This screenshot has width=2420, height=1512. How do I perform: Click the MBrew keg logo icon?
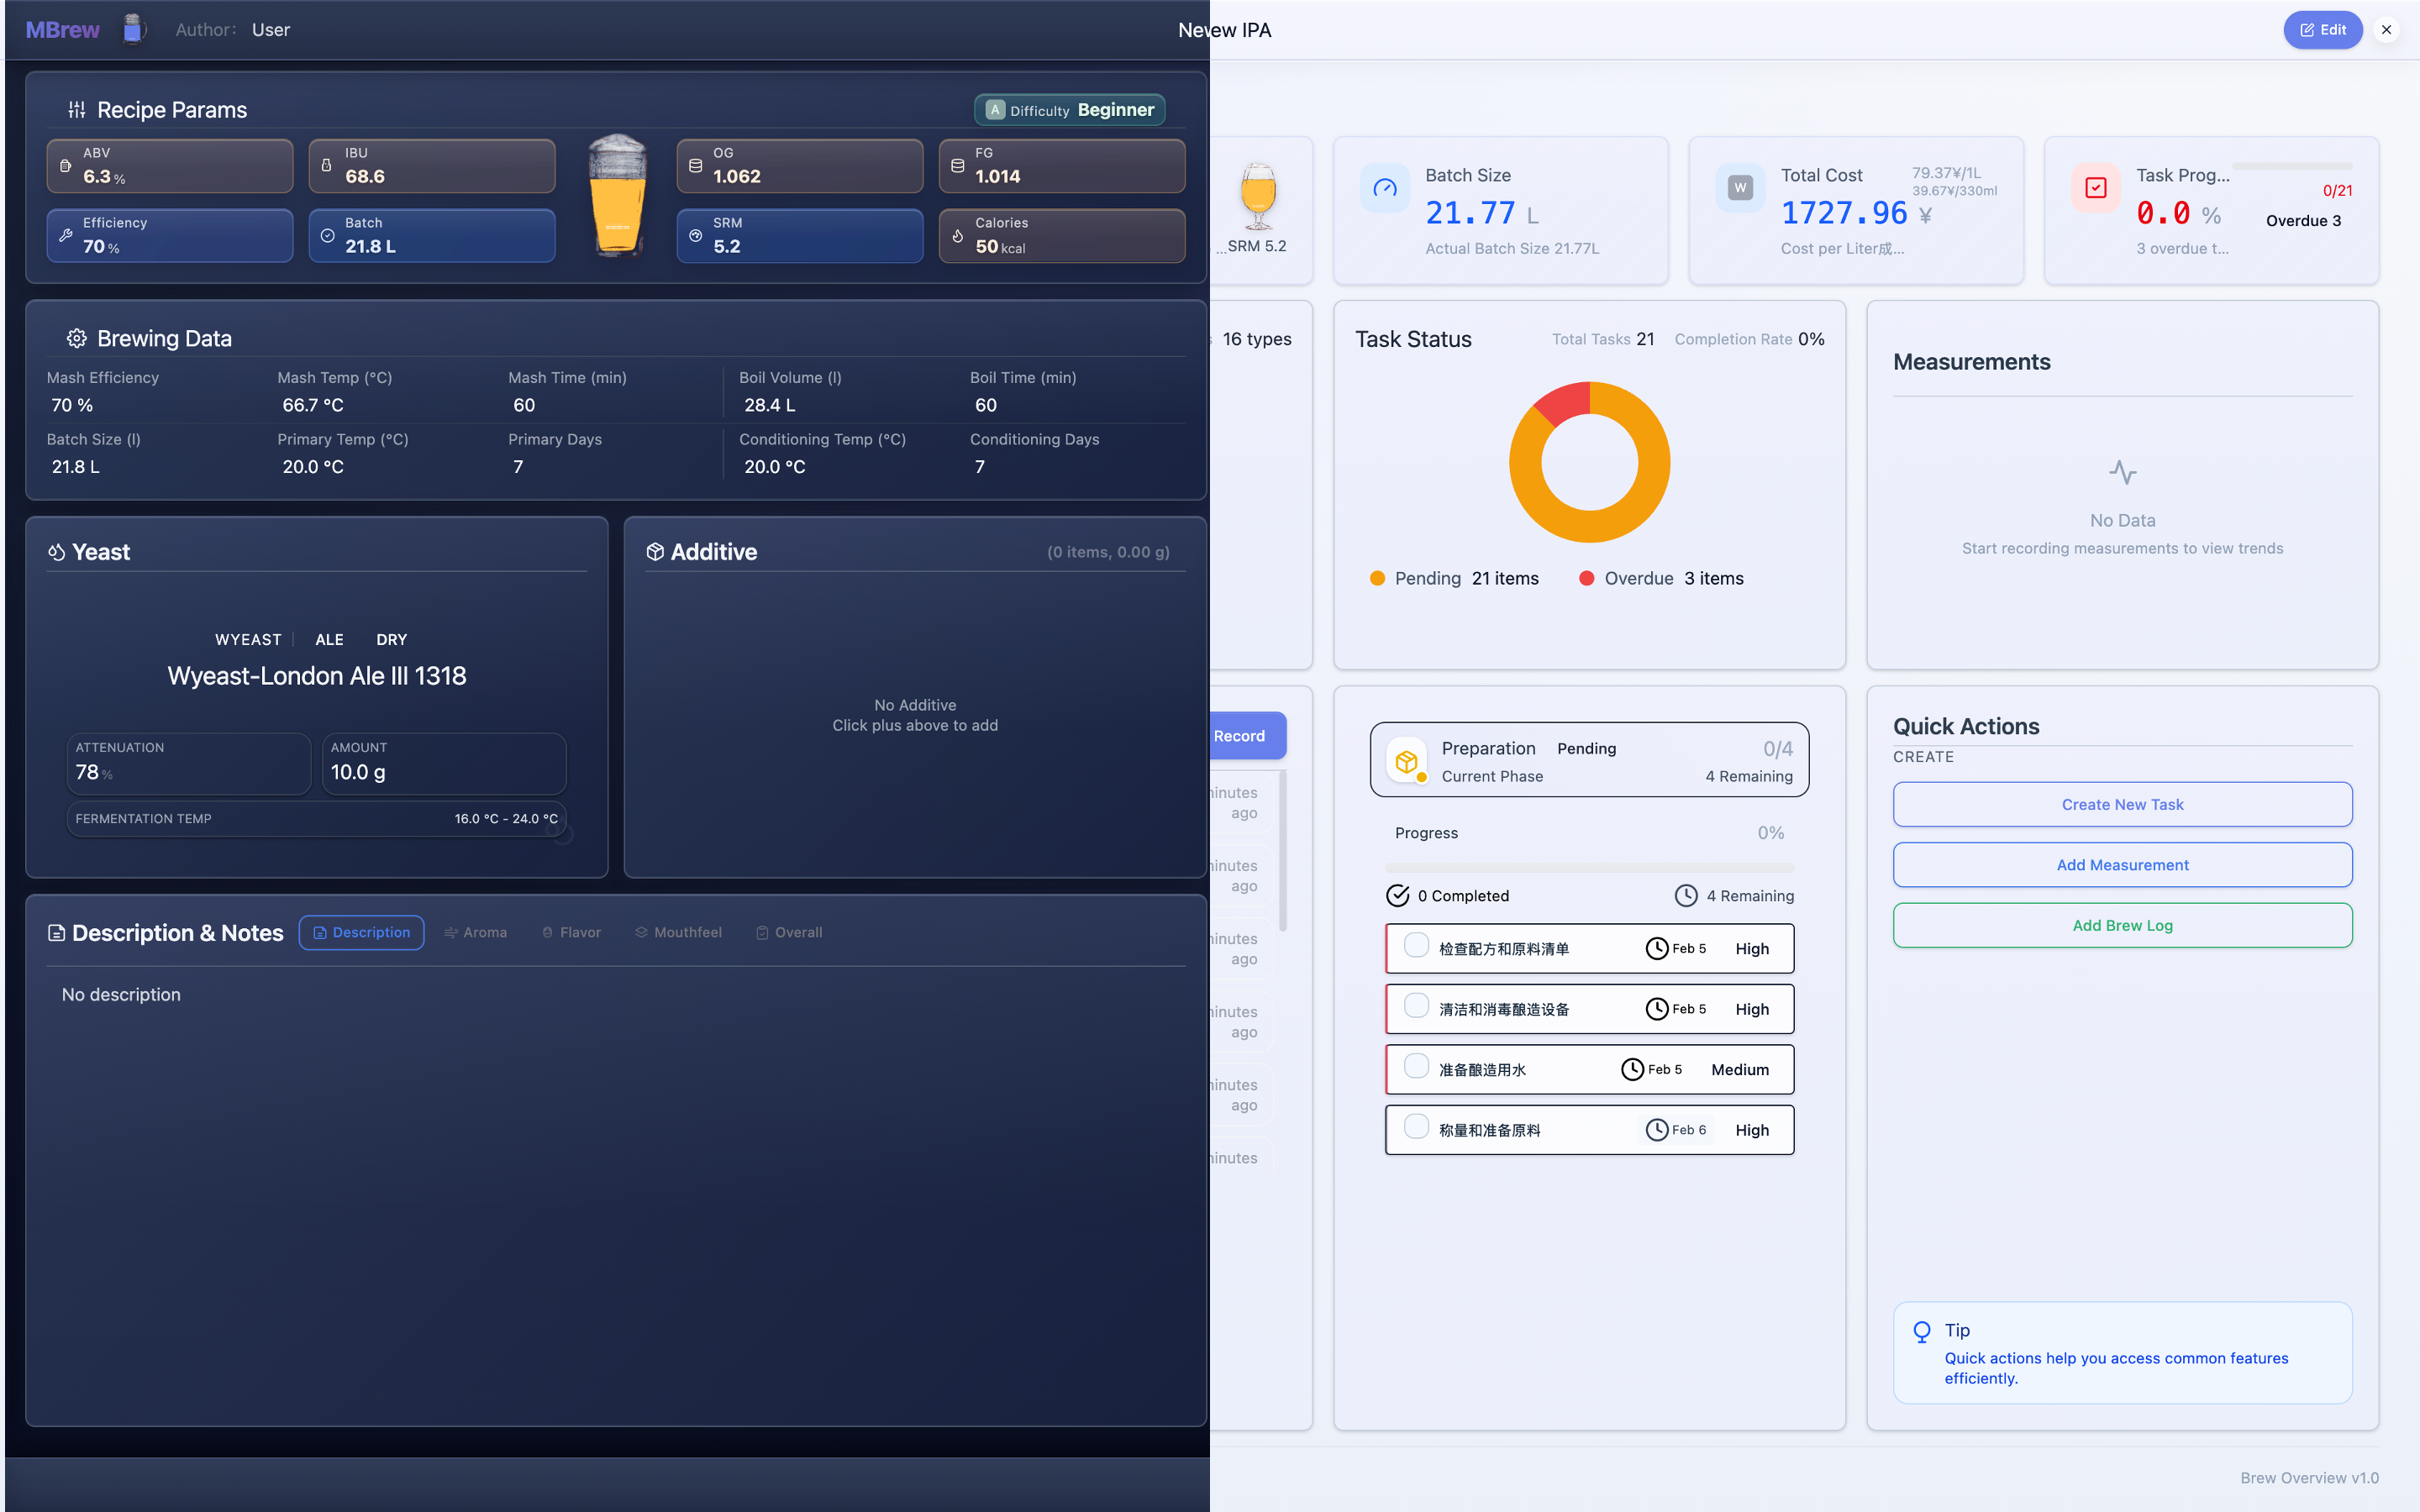click(133, 29)
